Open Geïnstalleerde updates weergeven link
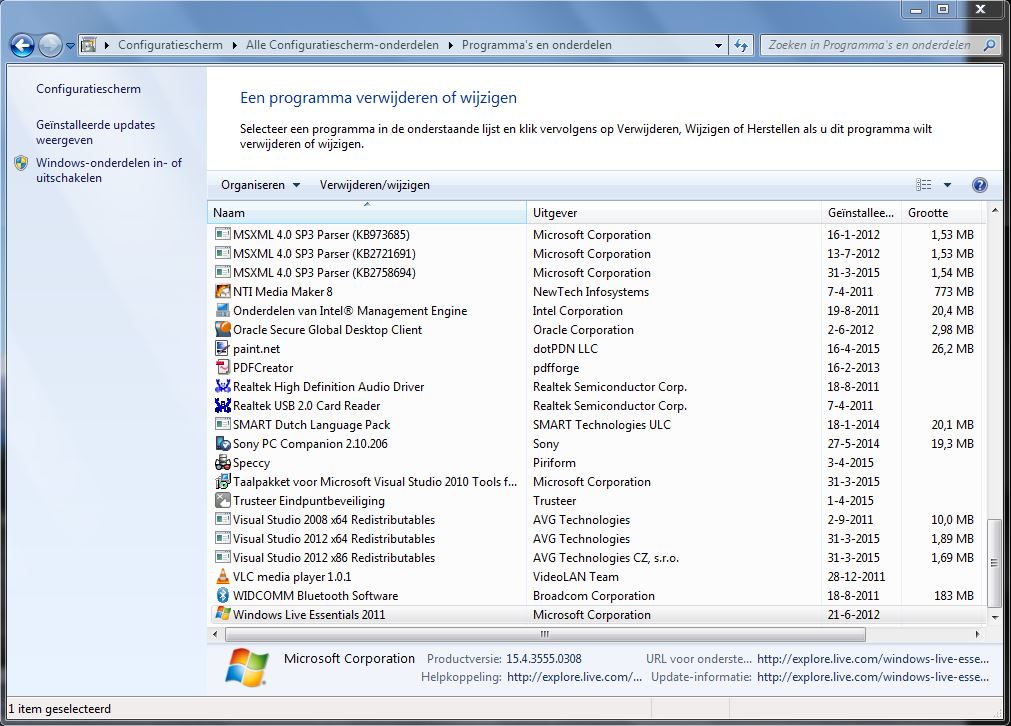This screenshot has width=1011, height=726. tap(95, 132)
